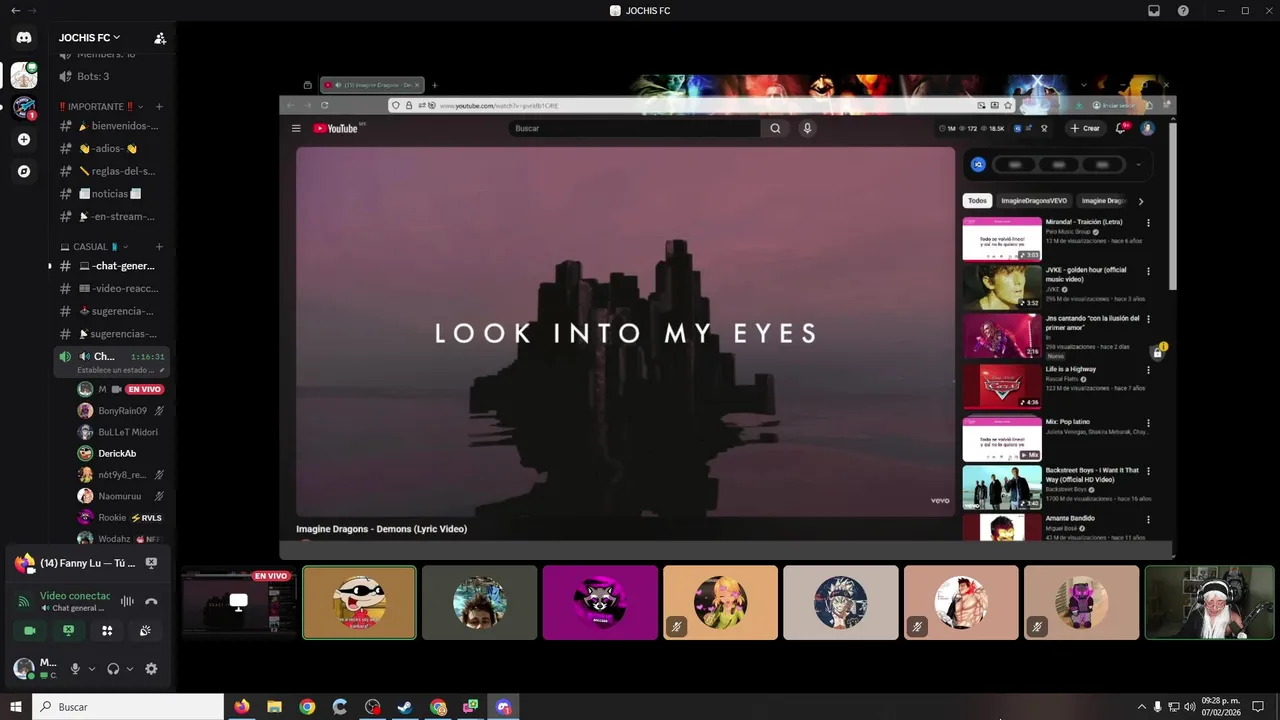The height and width of the screenshot is (720, 1280).
Task: Add a channel to the CASUAL category
Action: point(159,247)
